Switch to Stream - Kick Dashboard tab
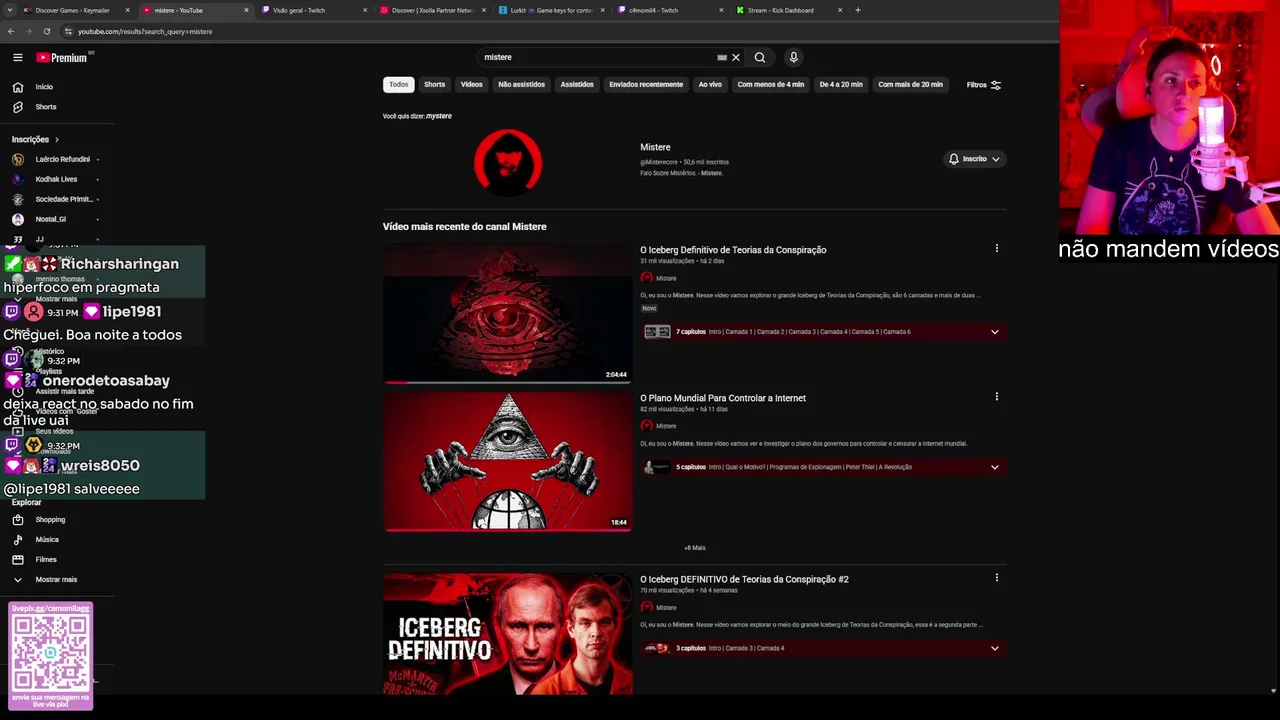 tap(789, 10)
